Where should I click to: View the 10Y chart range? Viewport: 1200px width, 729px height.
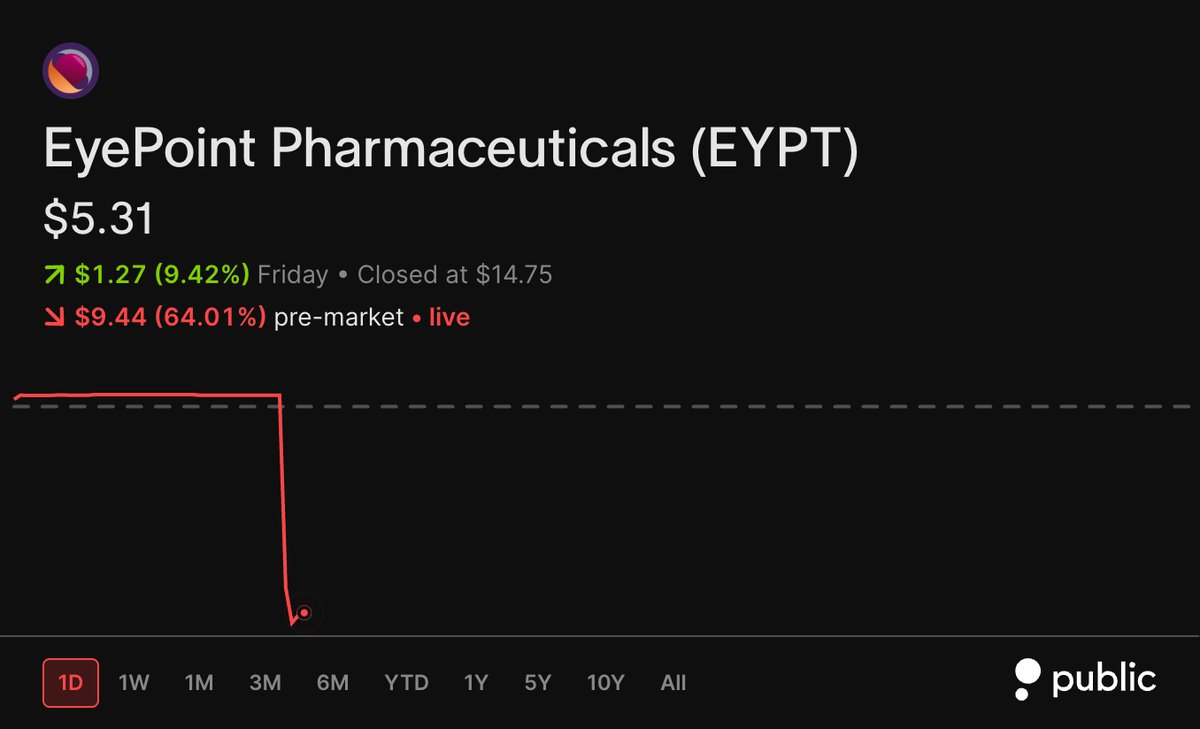(x=606, y=683)
